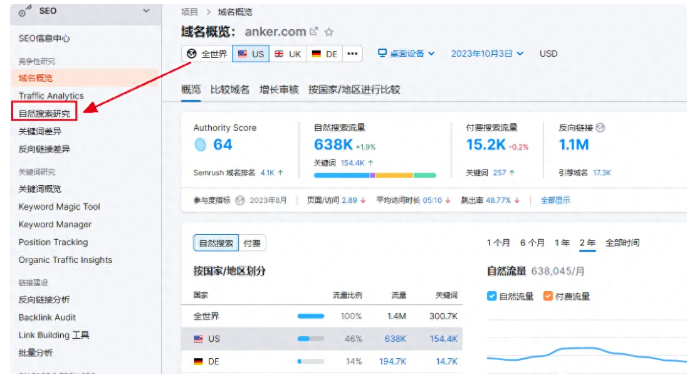Open Keyword Manager in sidebar
The width and height of the screenshot is (689, 374).
[x=55, y=224]
